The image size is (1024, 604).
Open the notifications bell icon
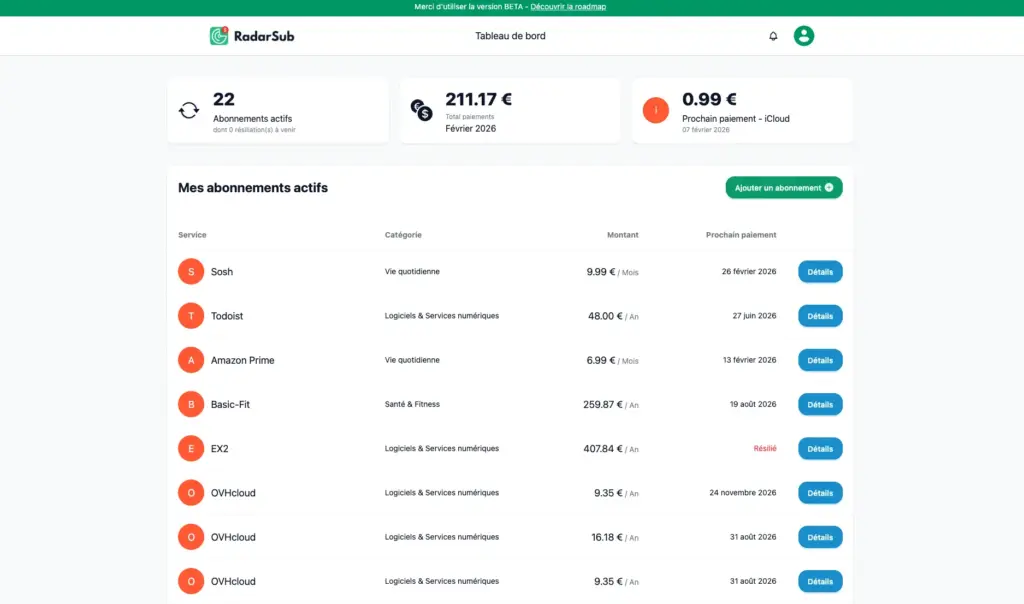coord(773,35)
